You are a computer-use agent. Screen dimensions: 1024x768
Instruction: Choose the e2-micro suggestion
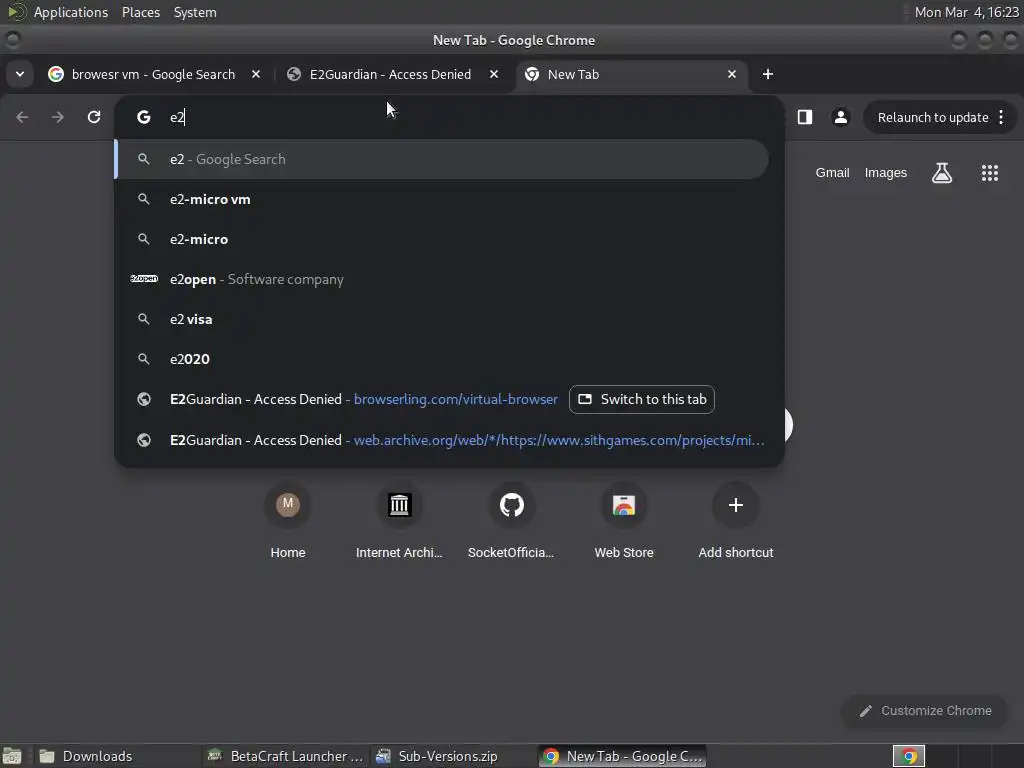coord(441,239)
